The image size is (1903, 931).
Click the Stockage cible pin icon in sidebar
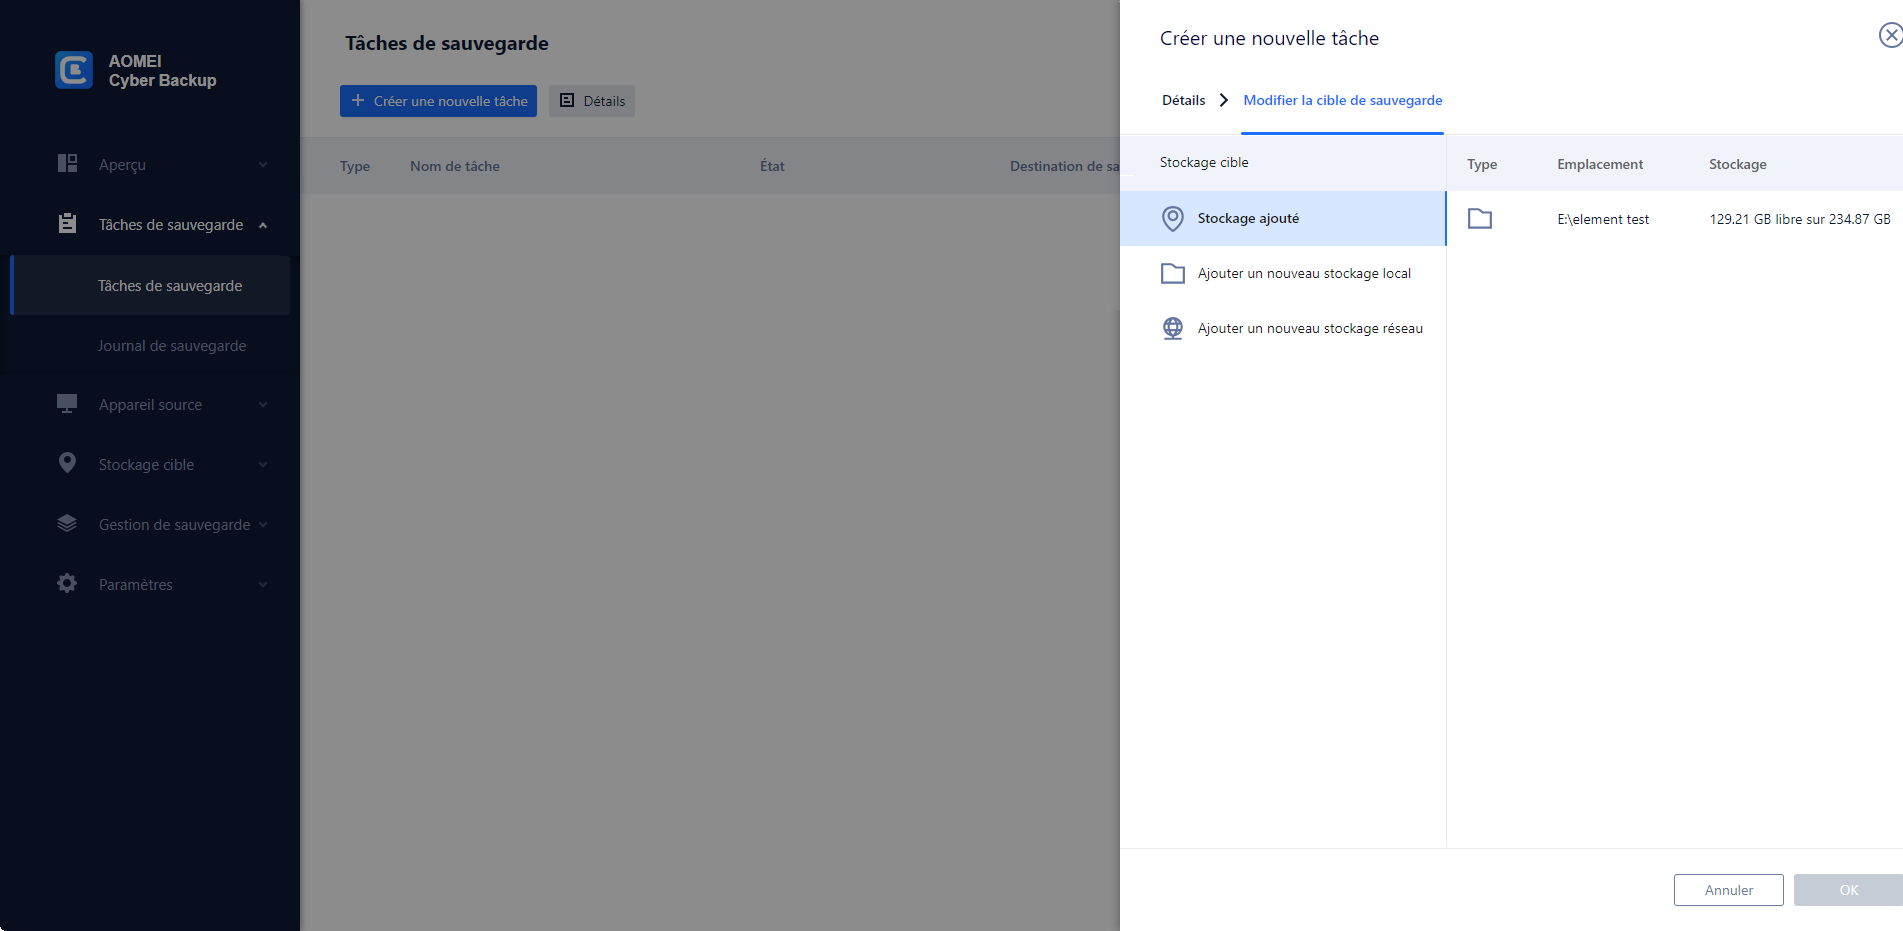[67, 463]
